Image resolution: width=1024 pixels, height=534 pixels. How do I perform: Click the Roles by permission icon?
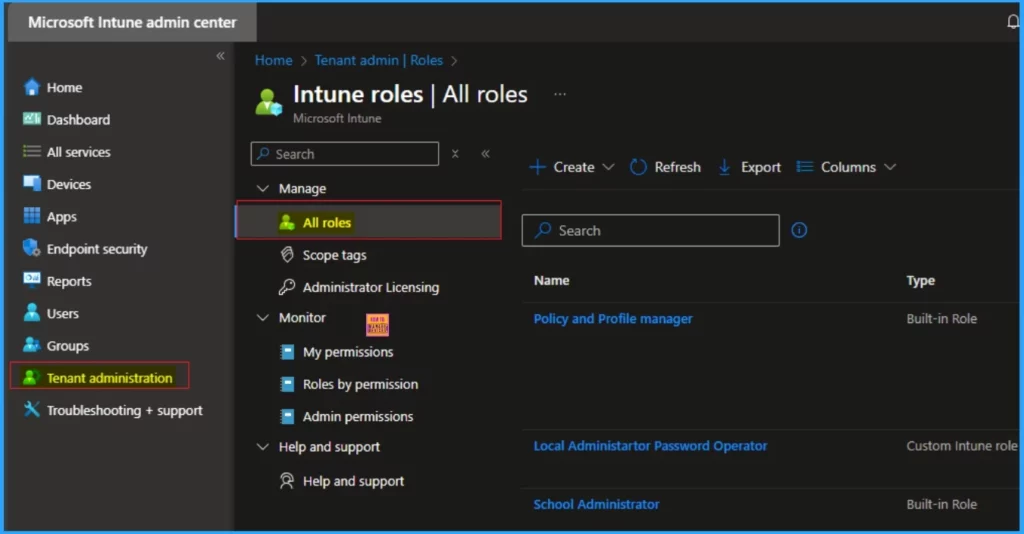coord(287,384)
